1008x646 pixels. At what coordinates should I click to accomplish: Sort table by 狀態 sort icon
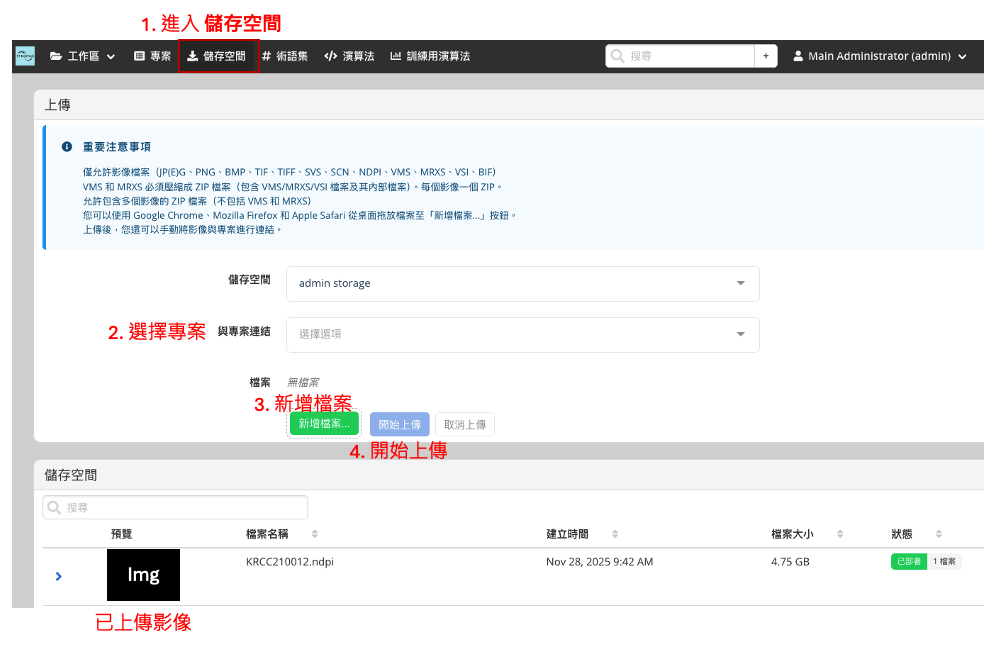[x=939, y=534]
